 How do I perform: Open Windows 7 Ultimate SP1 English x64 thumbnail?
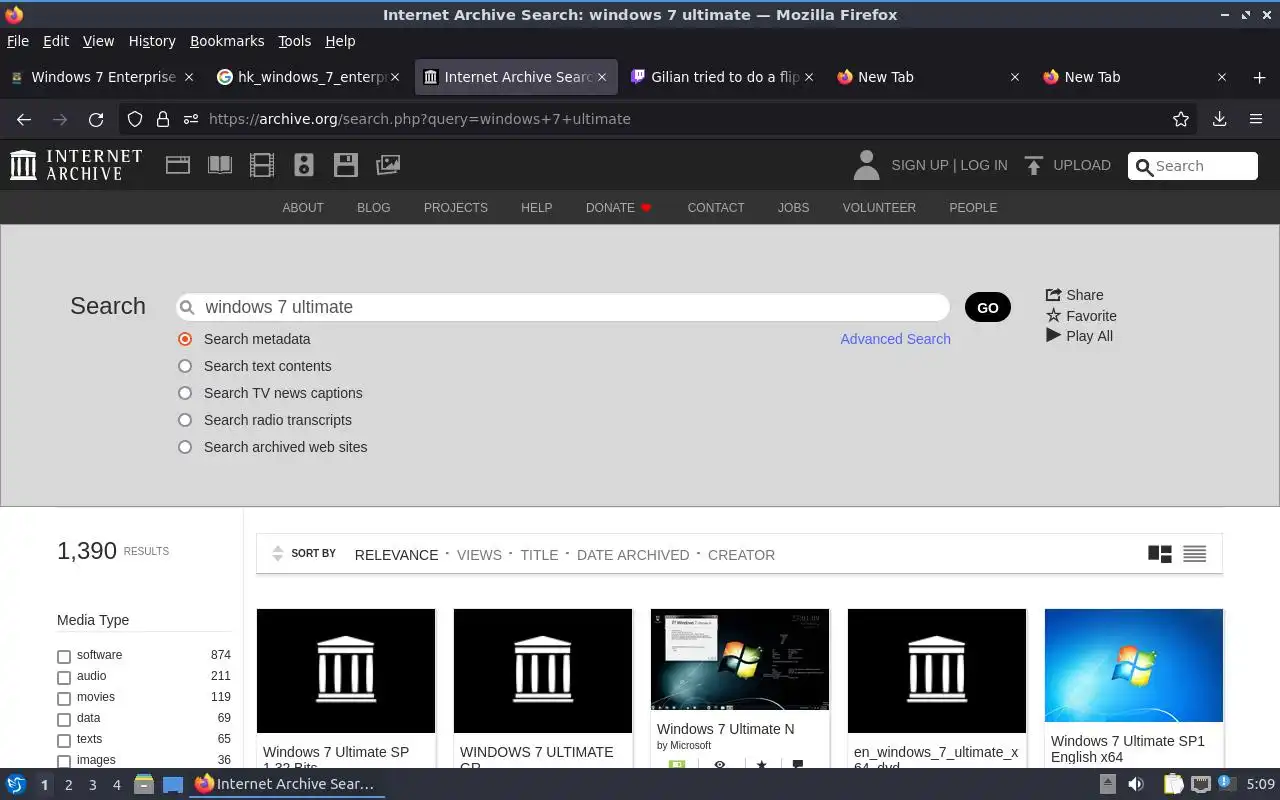coord(1134,665)
